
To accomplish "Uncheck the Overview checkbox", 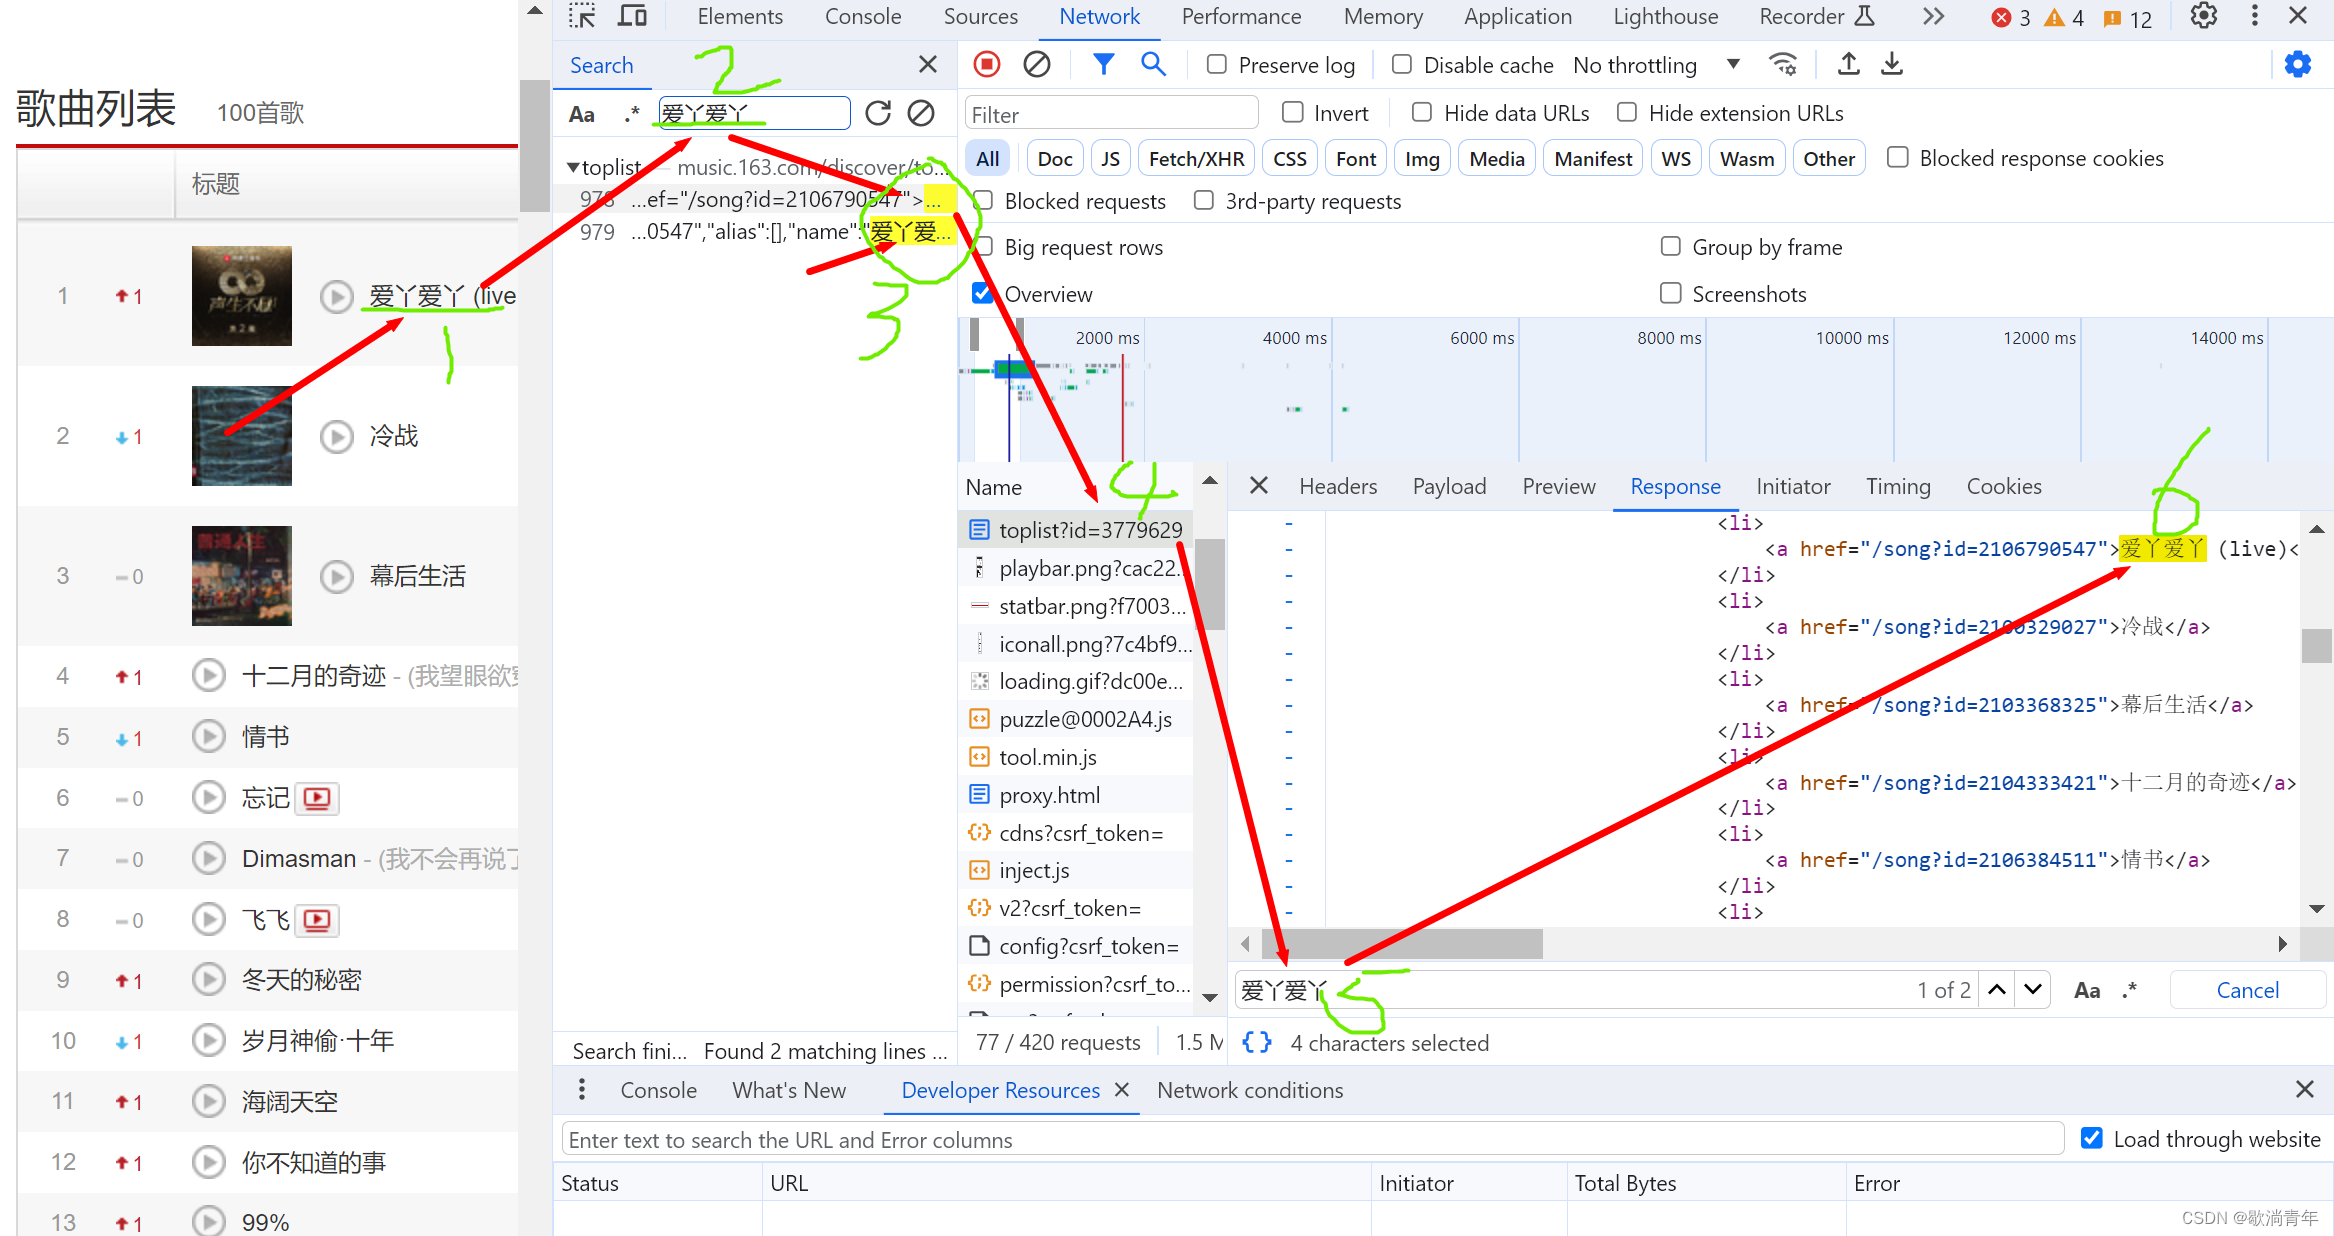I will click(983, 294).
